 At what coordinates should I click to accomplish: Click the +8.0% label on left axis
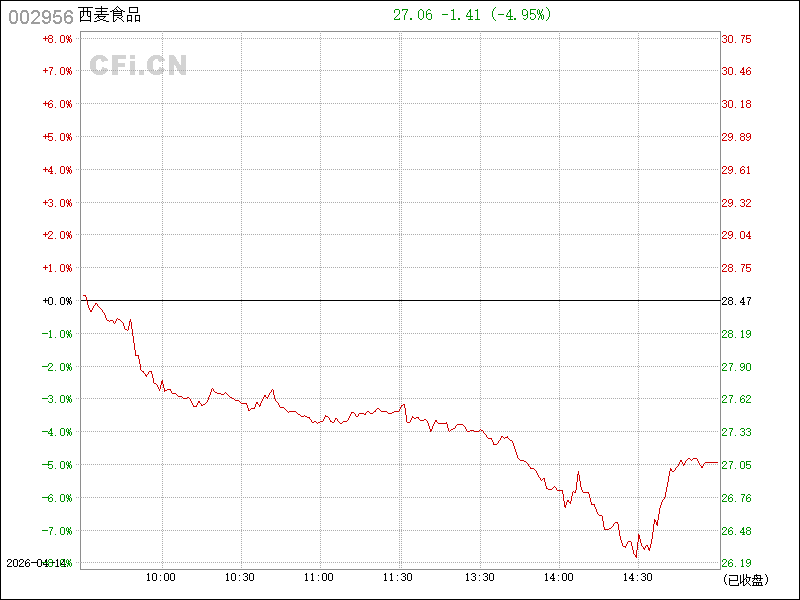(x=57, y=39)
